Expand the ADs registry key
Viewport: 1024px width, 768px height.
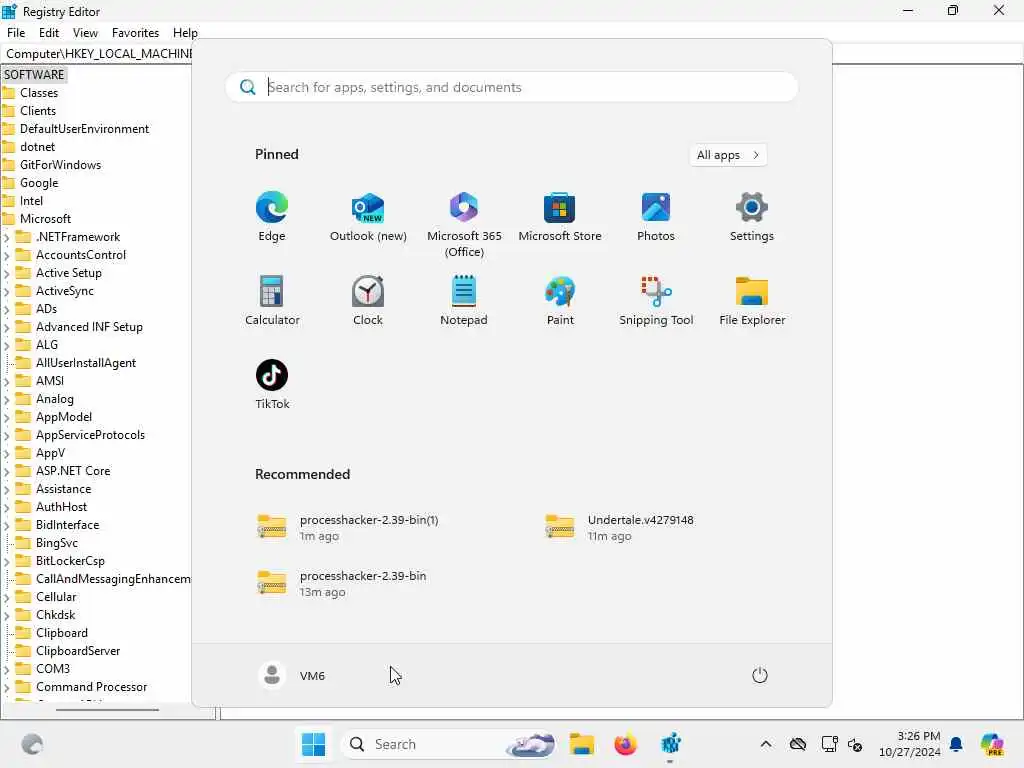(7, 309)
